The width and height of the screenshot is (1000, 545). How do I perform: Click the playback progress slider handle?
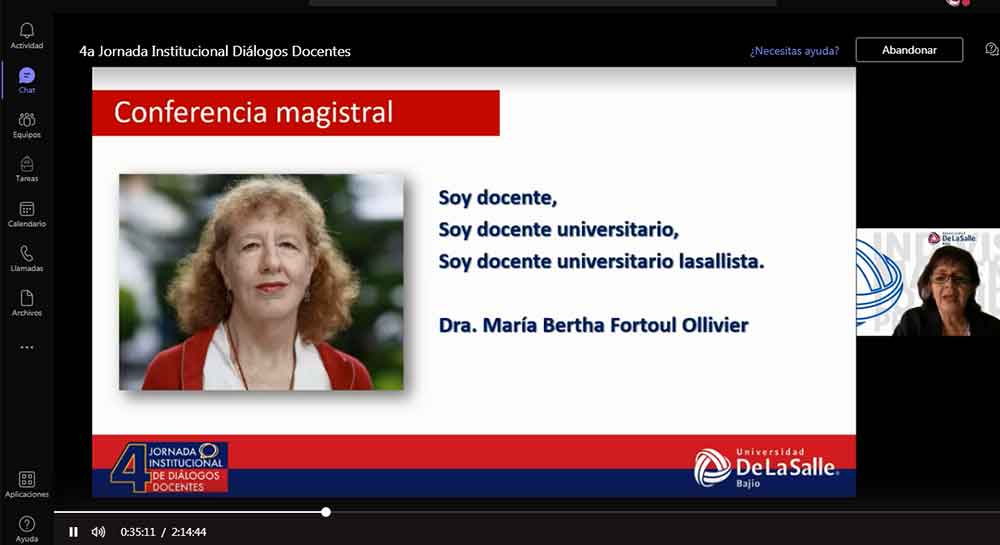tap(326, 512)
